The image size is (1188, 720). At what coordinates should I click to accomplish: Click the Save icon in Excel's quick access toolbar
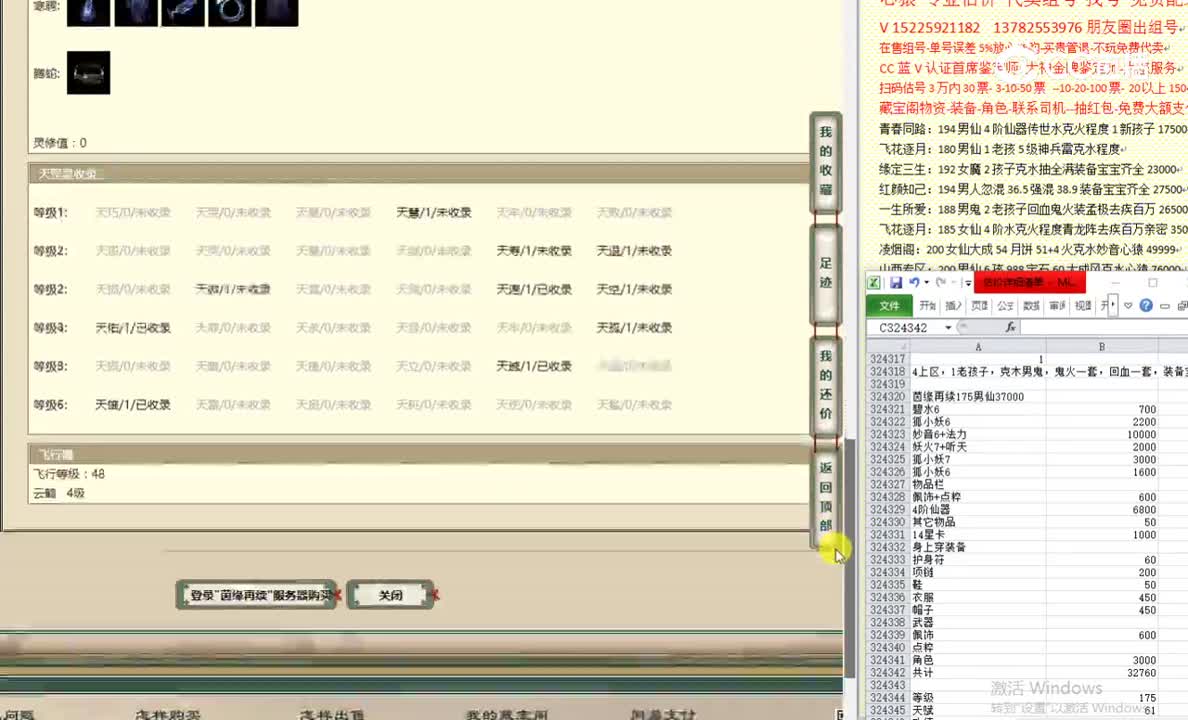(x=896, y=283)
